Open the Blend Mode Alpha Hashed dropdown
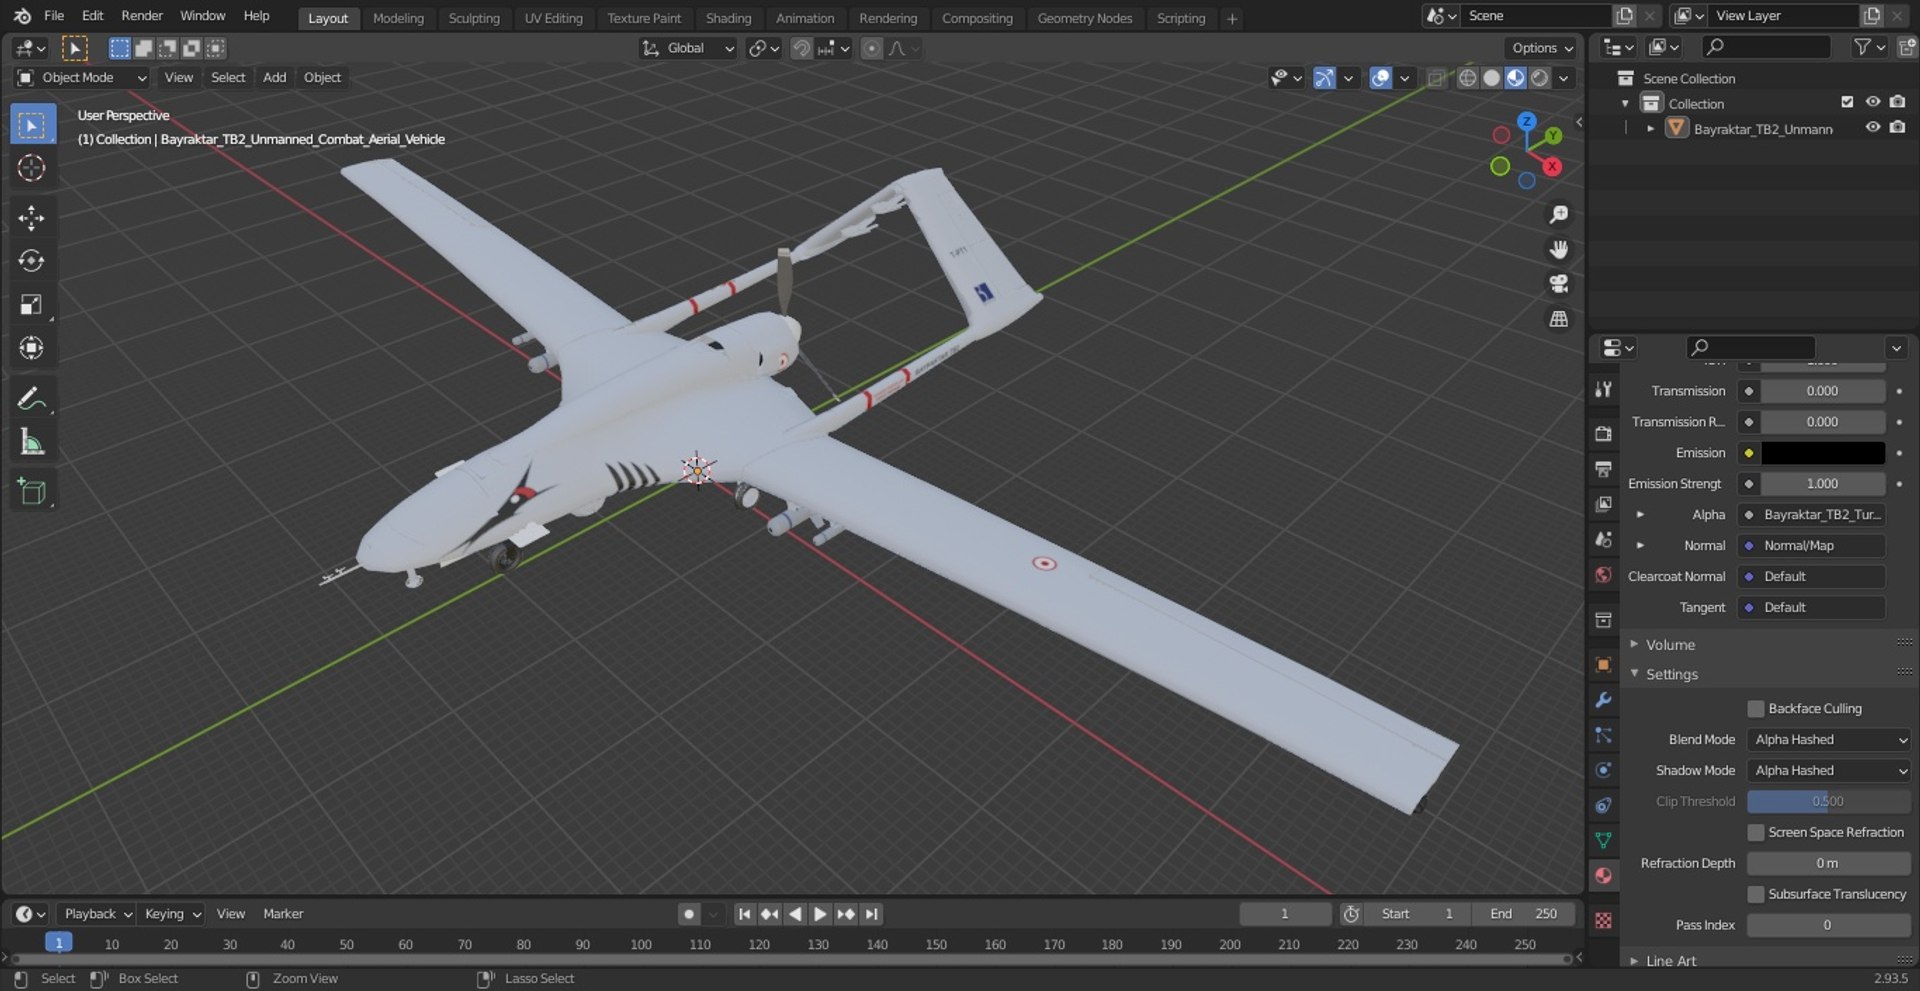Image resolution: width=1920 pixels, height=991 pixels. pos(1829,740)
